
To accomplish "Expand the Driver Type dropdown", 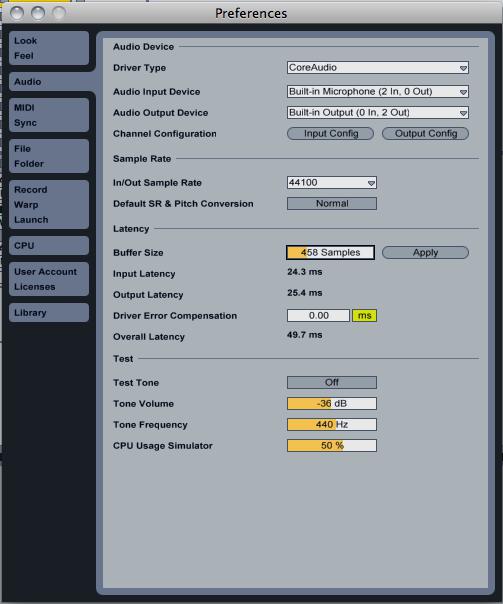I will pos(378,68).
